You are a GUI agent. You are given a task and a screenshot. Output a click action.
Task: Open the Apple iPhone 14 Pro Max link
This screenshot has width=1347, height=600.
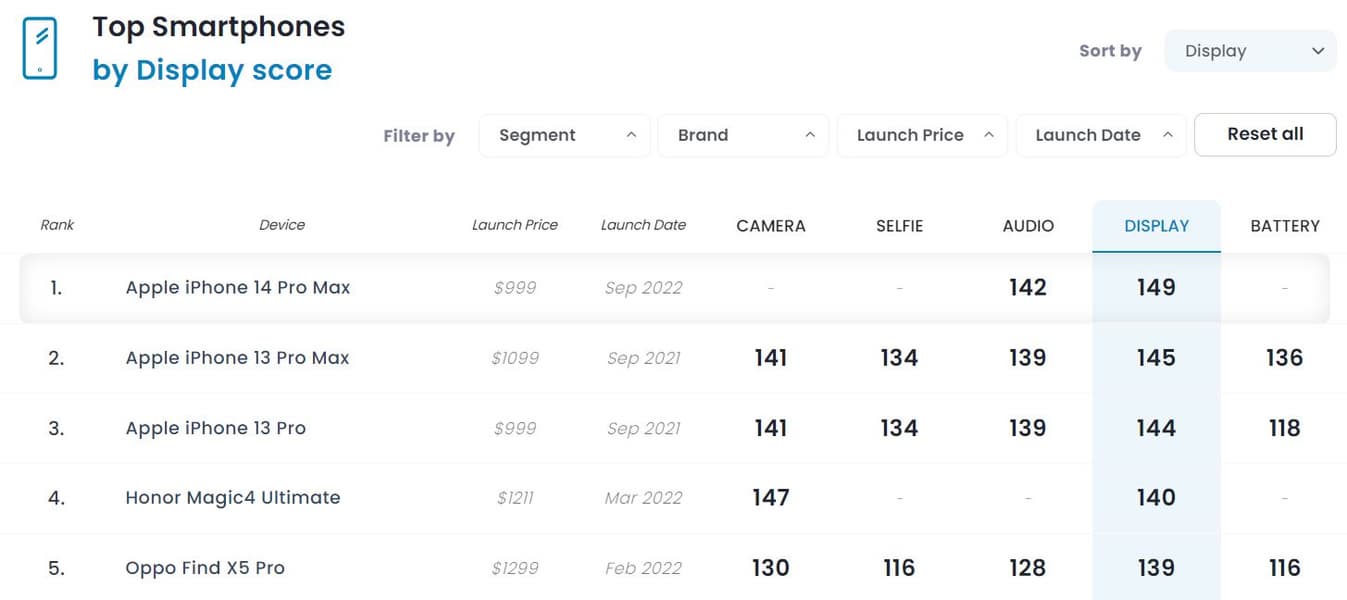(x=238, y=288)
